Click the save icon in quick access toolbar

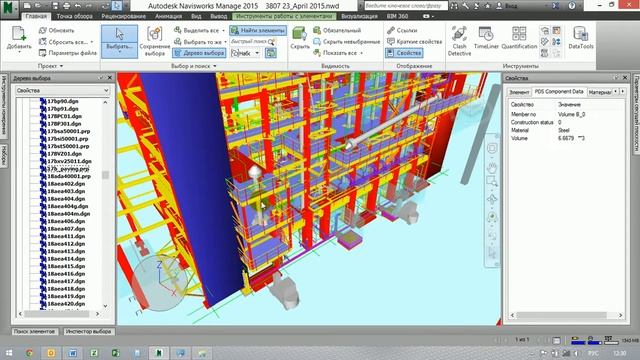(x=56, y=6)
